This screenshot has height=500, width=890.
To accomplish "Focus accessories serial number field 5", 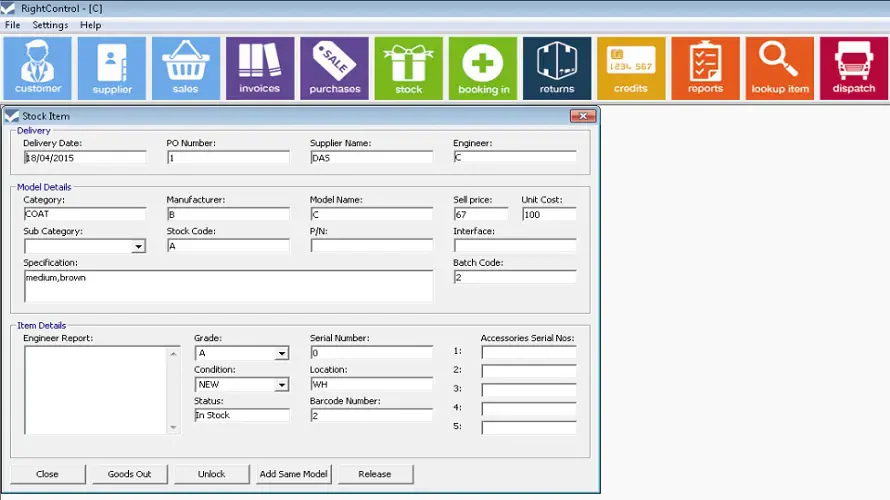I will click(529, 427).
